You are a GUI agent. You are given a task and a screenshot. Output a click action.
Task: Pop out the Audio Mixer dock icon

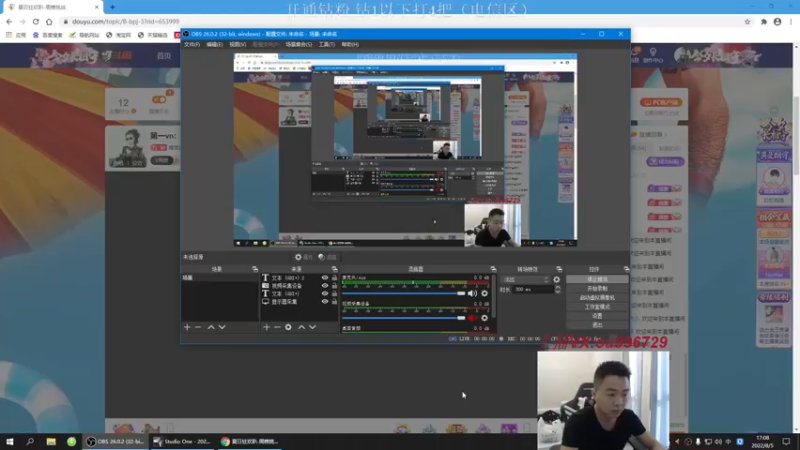pyautogui.click(x=493, y=269)
